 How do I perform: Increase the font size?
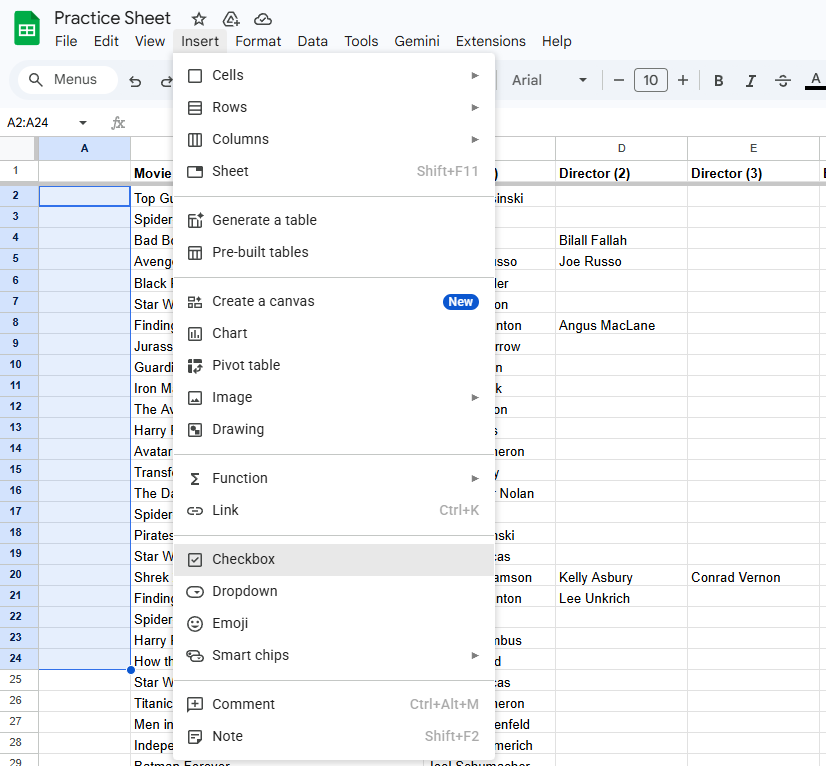pos(683,80)
